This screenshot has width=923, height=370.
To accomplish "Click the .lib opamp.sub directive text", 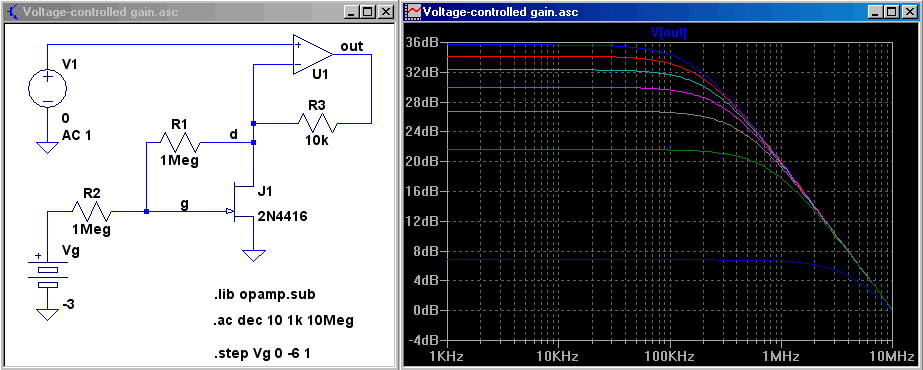I will point(261,294).
